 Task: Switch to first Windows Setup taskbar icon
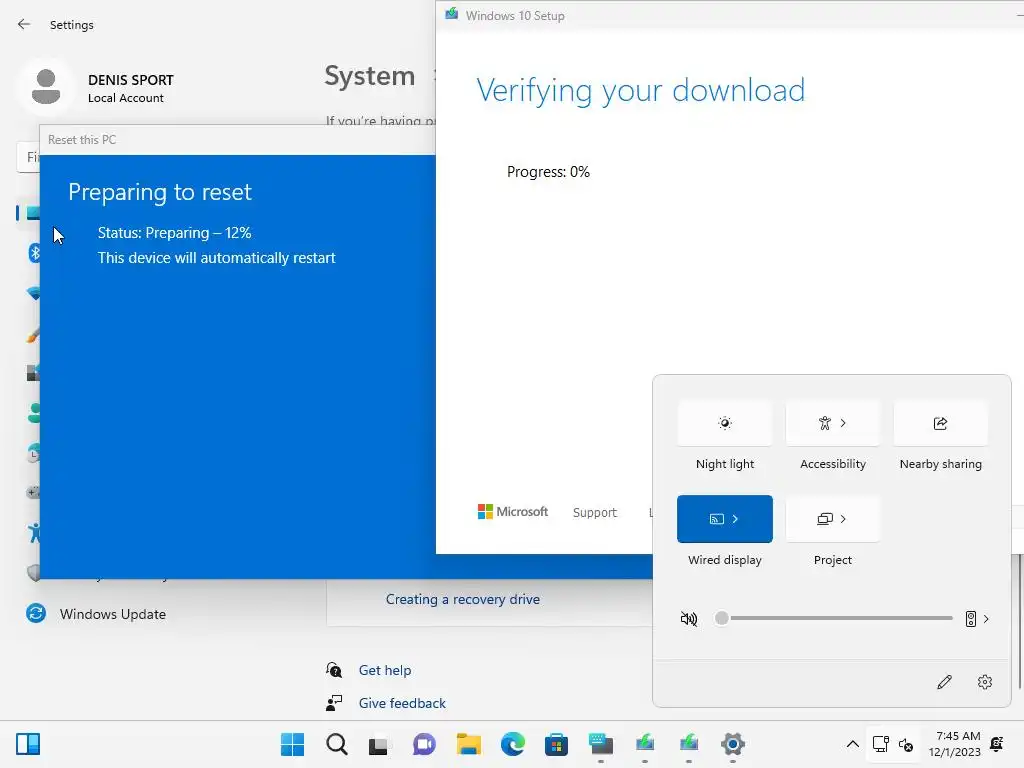[645, 744]
